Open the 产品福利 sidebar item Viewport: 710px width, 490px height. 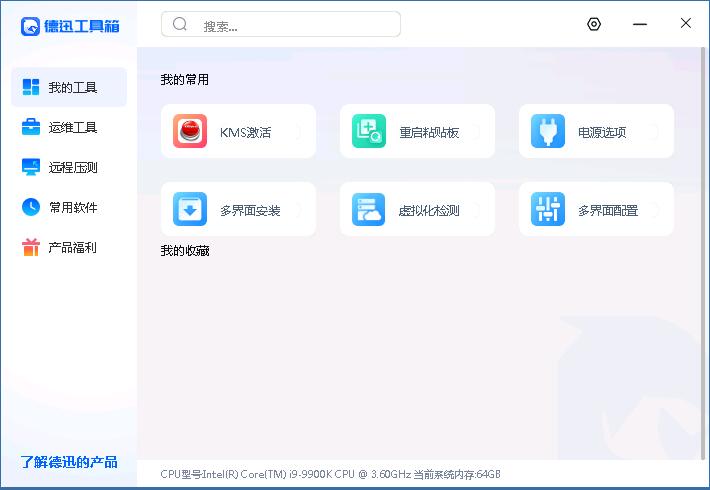click(69, 247)
